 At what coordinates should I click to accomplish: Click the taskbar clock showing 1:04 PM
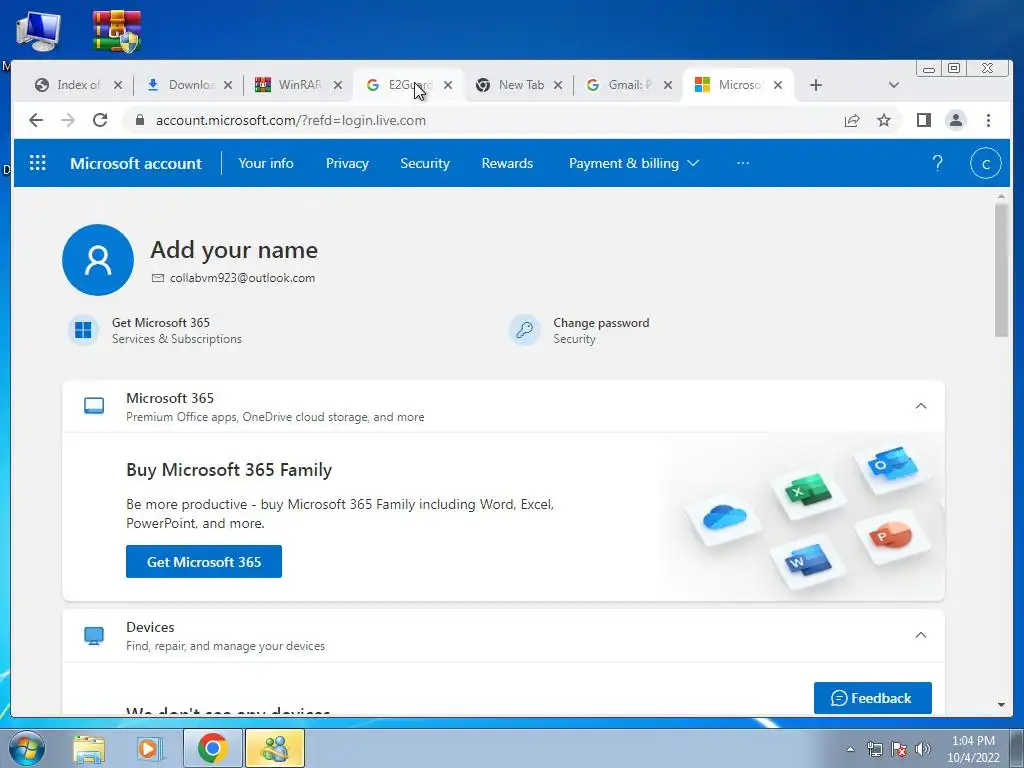pos(973,749)
